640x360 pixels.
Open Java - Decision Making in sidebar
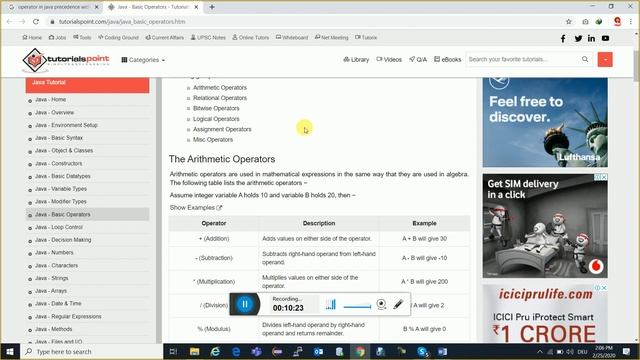[63, 240]
